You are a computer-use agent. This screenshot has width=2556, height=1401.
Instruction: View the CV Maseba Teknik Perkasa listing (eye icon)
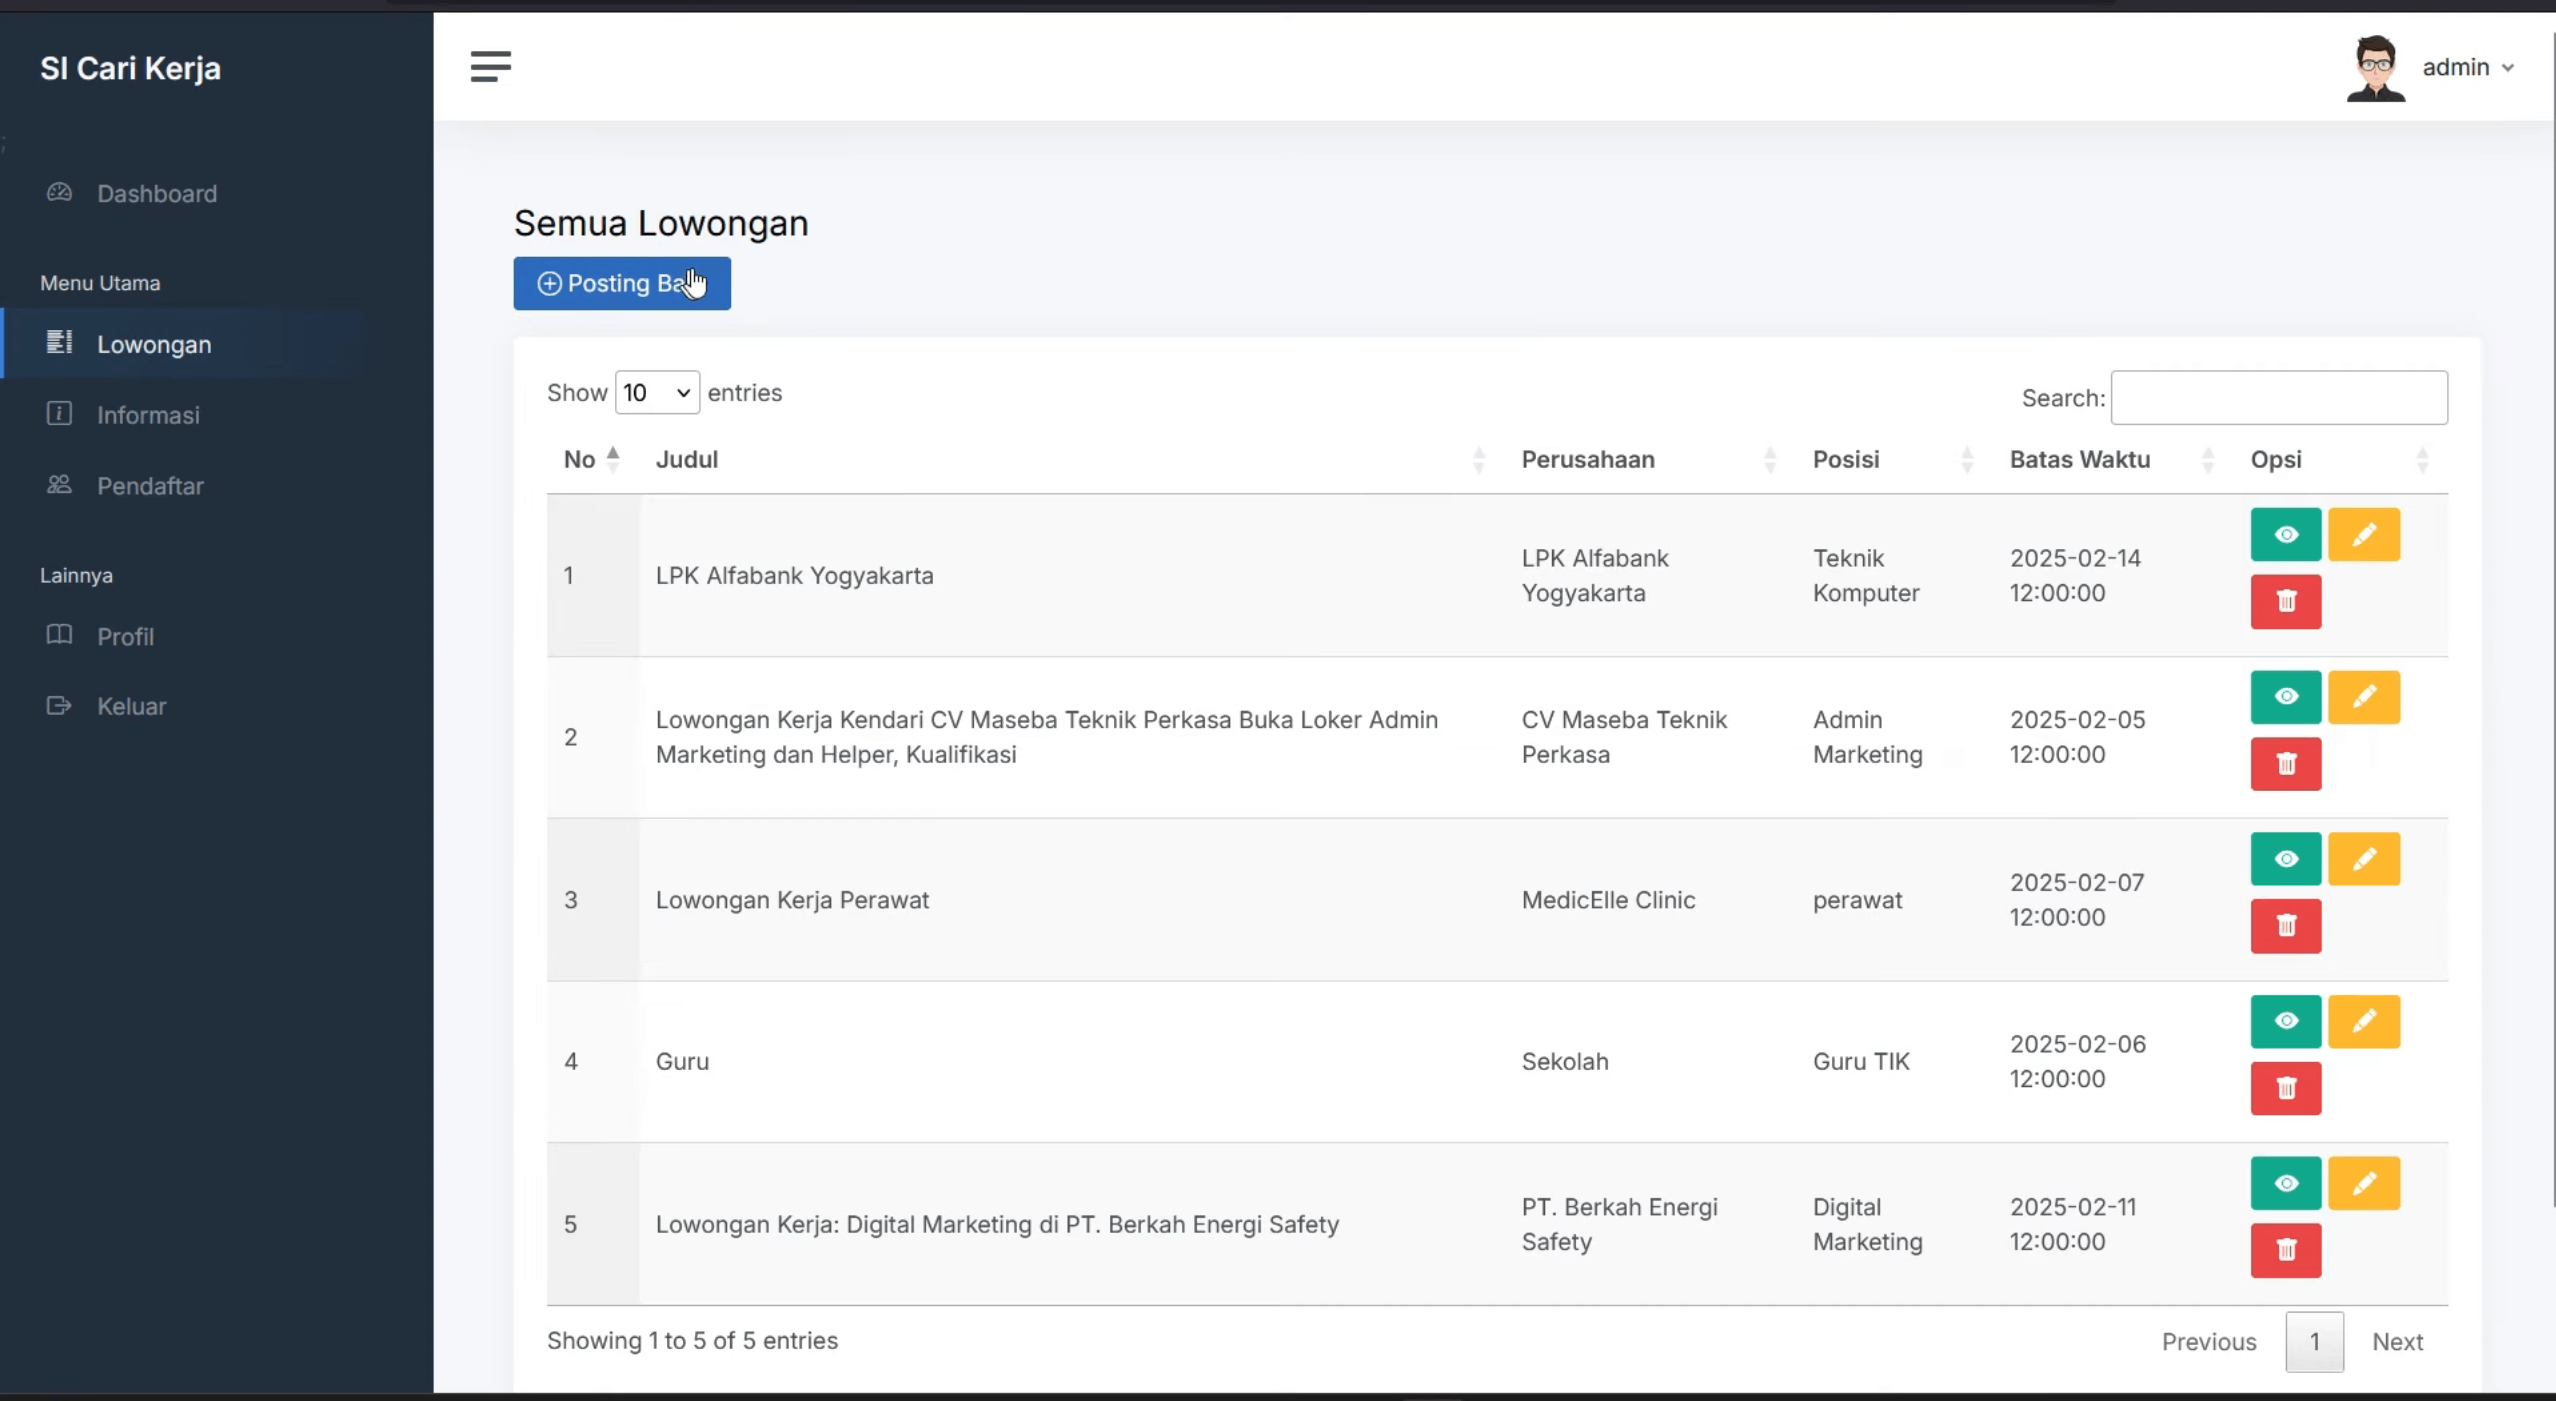2285,697
